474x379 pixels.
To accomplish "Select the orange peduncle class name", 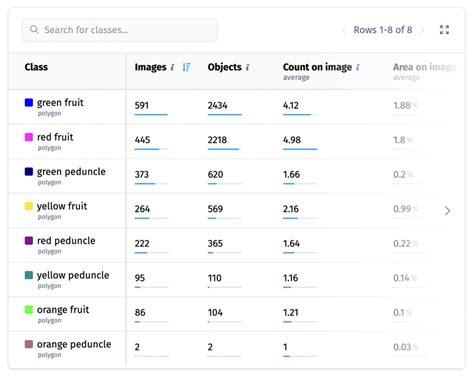I will tap(74, 344).
